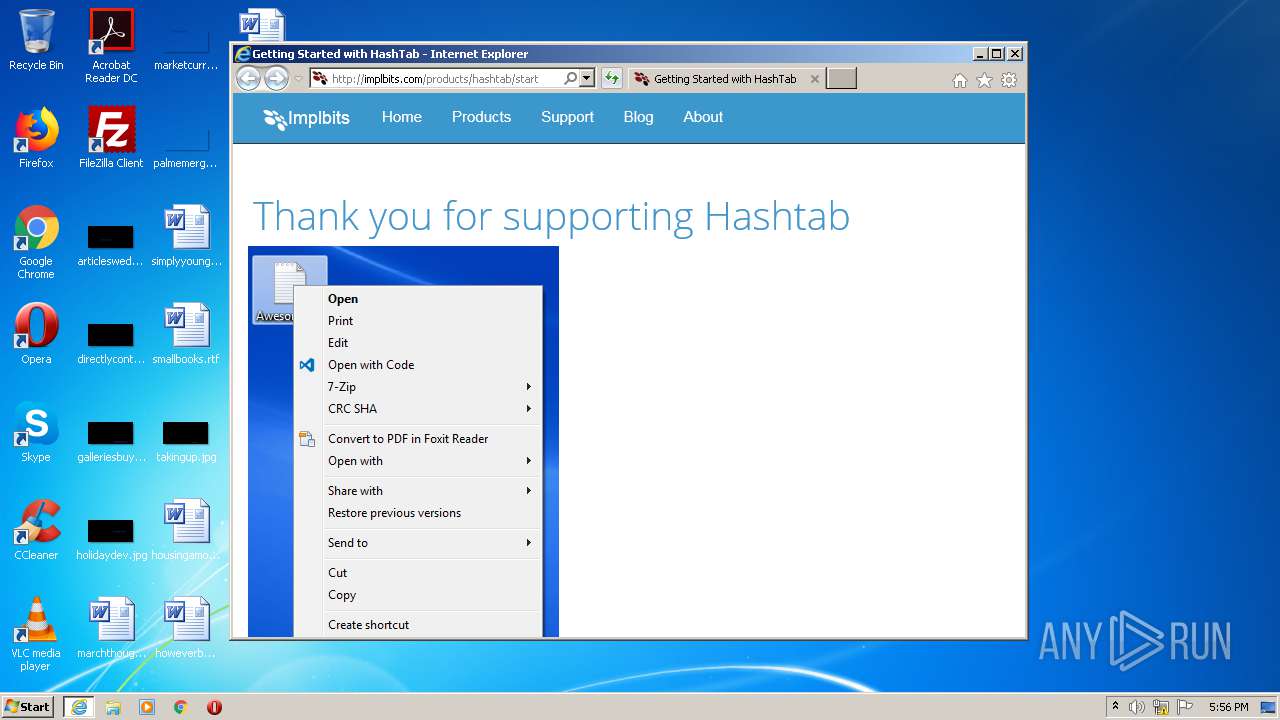Screen dimensions: 1280x720
Task: Click the volume speaker tray icon
Action: coord(1137,707)
